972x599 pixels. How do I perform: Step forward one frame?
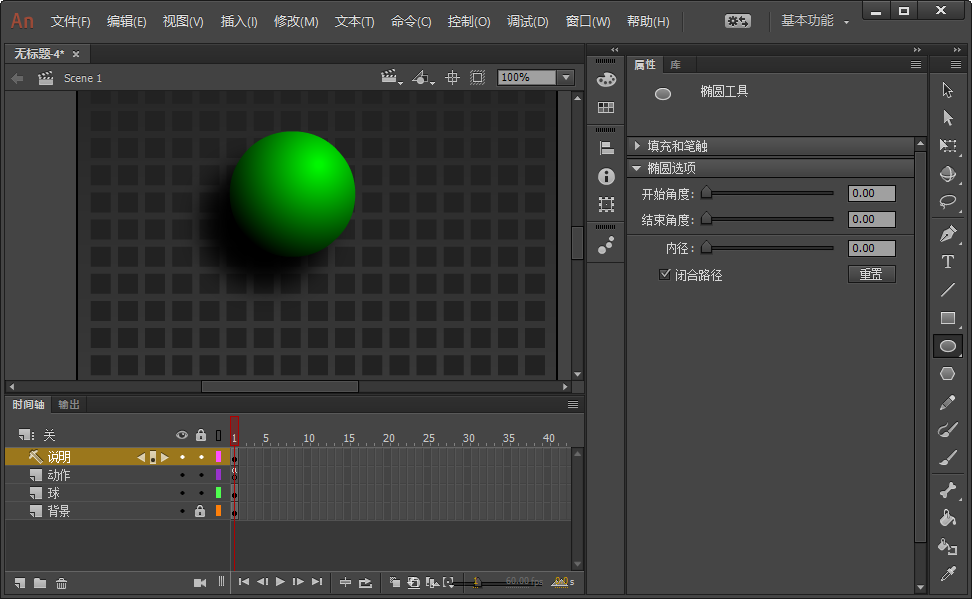click(298, 582)
